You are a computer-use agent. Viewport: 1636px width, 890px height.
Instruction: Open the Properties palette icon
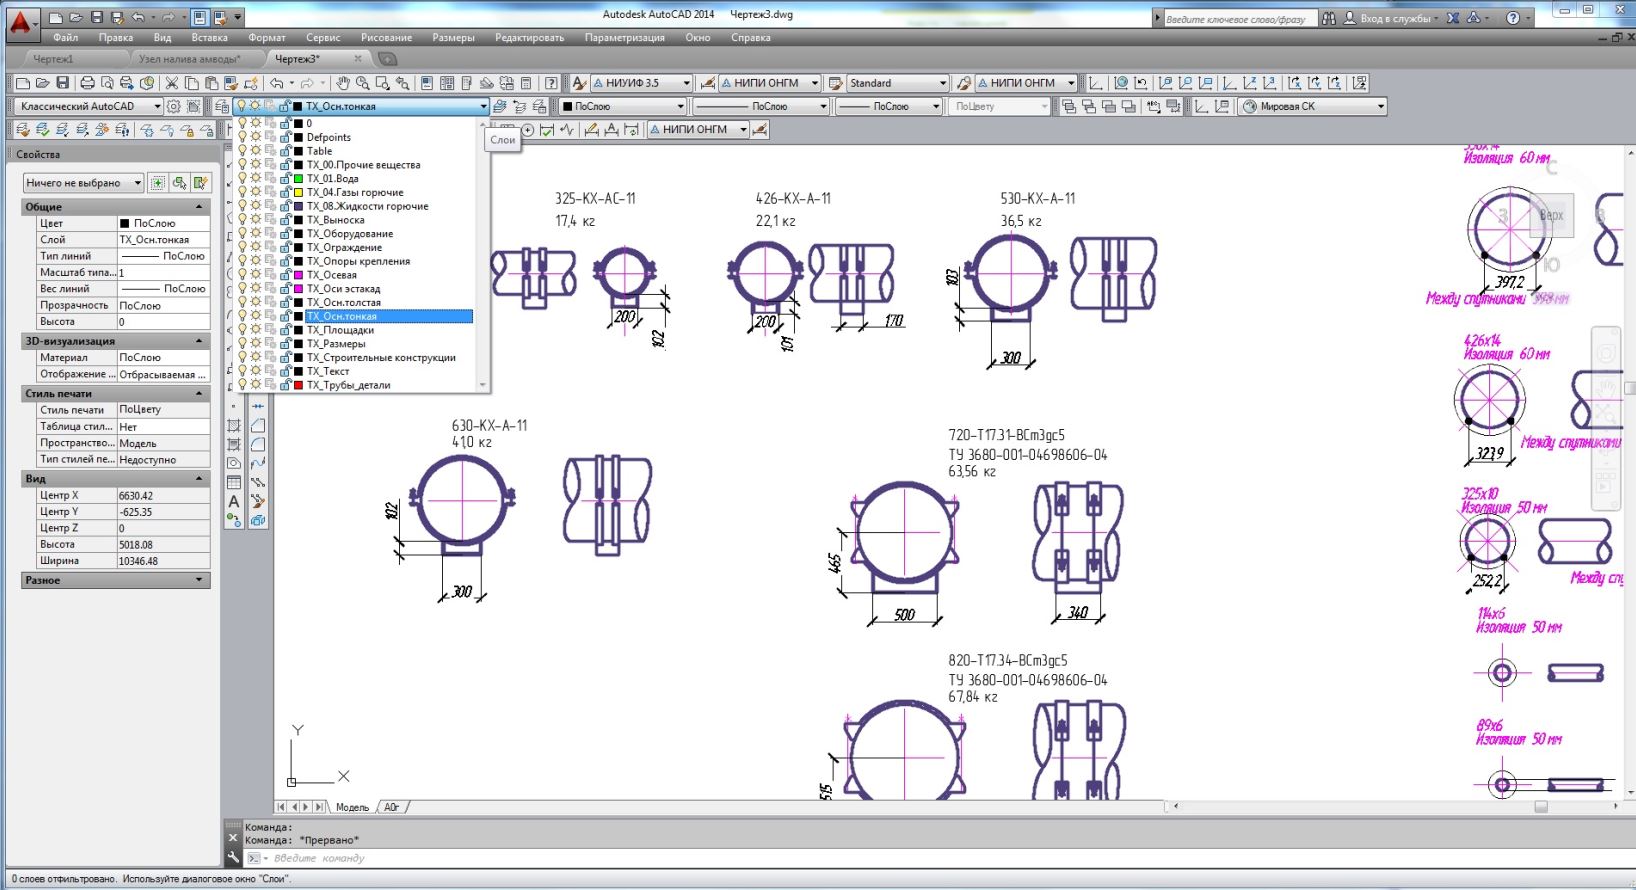pyautogui.click(x=427, y=83)
